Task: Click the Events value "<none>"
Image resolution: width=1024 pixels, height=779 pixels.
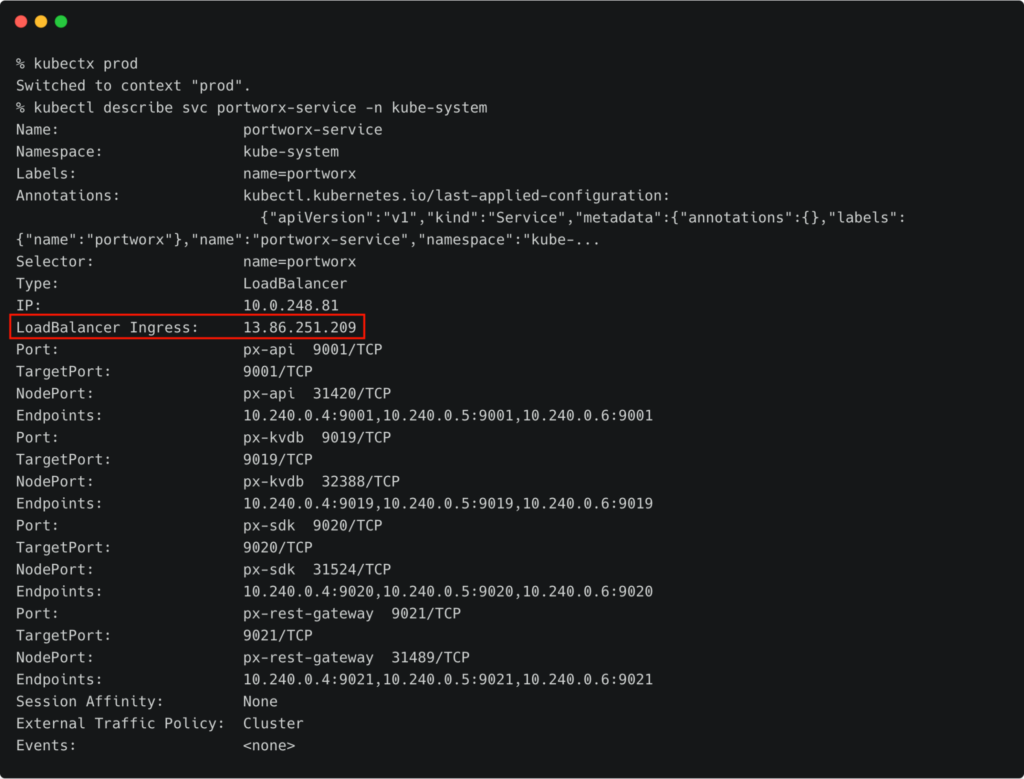Action: click(269, 745)
